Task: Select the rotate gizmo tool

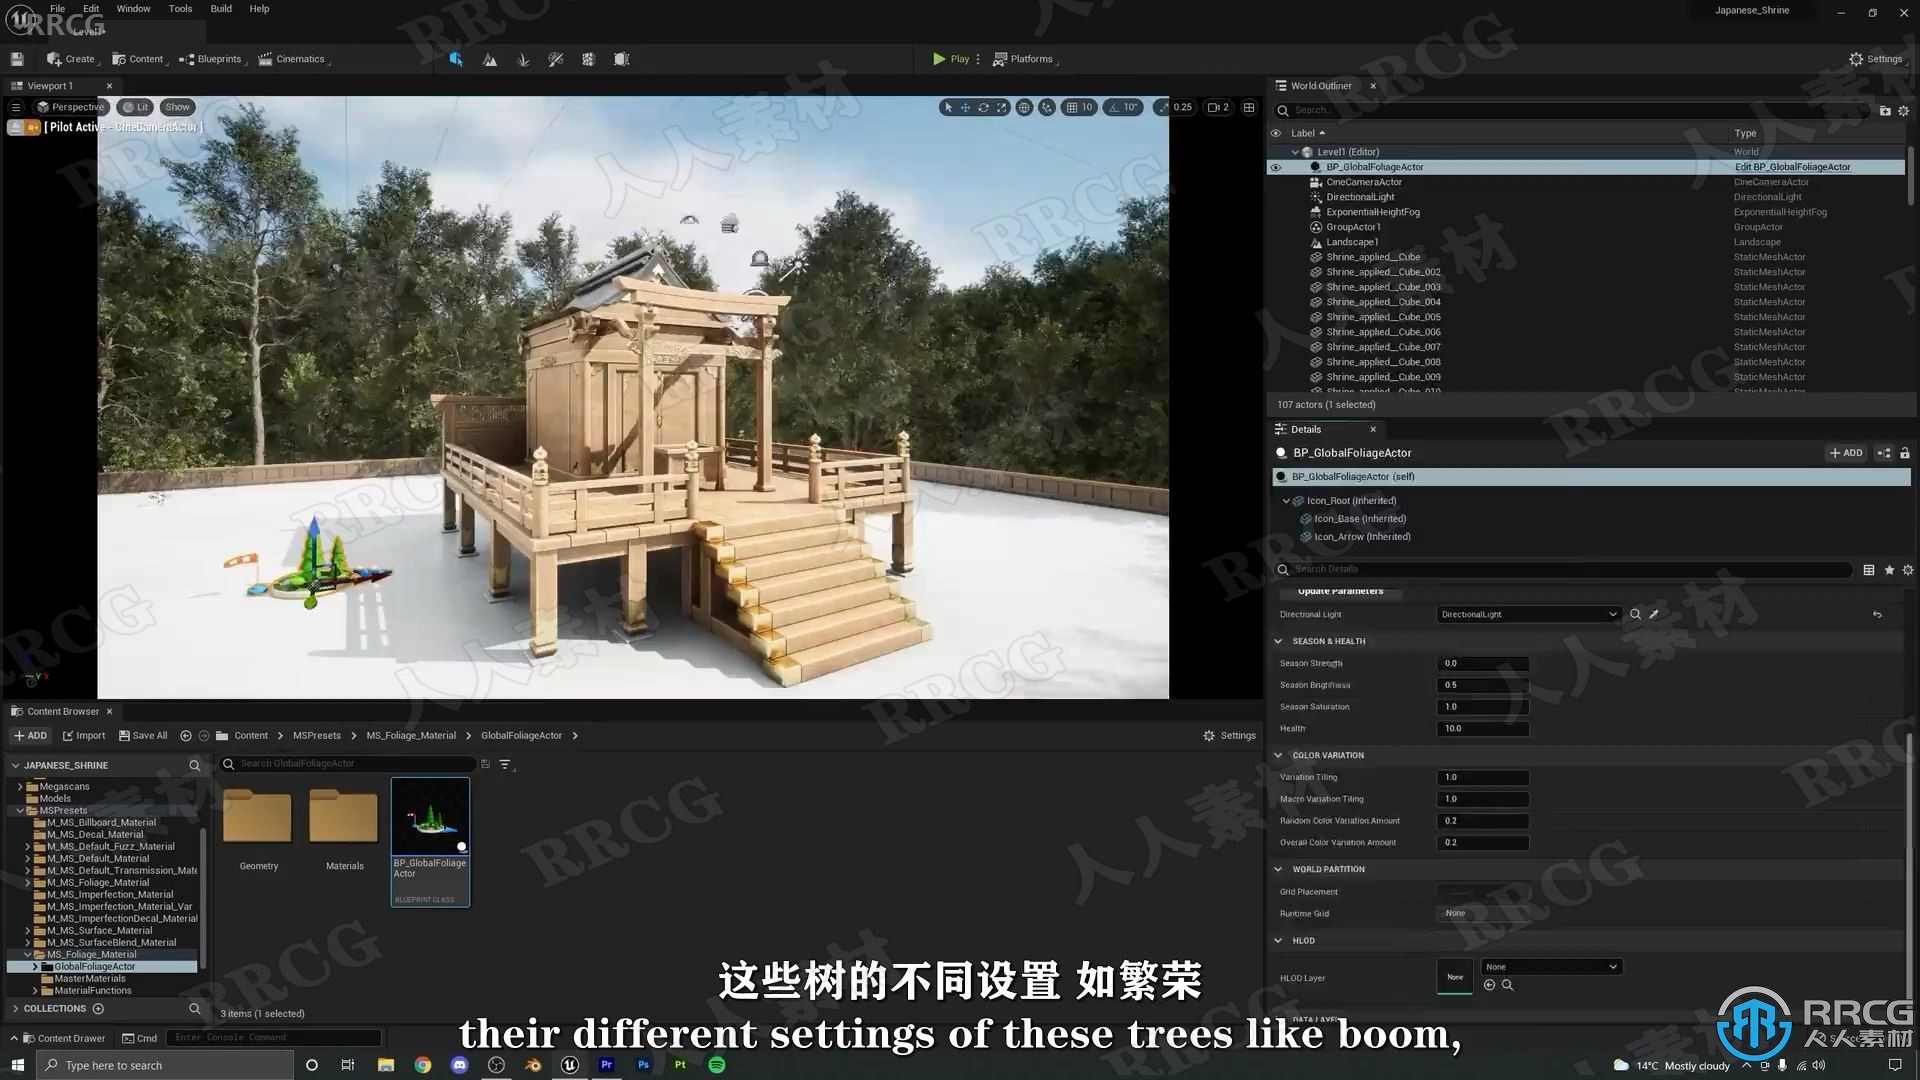Action: tap(984, 107)
